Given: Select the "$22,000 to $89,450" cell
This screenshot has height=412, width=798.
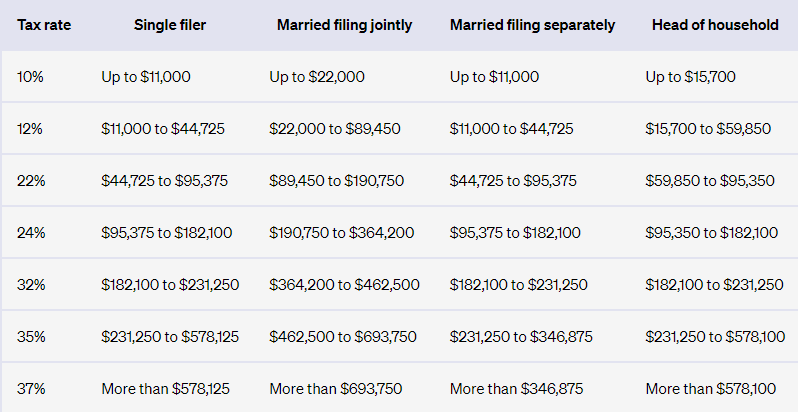Looking at the screenshot, I should pos(335,128).
